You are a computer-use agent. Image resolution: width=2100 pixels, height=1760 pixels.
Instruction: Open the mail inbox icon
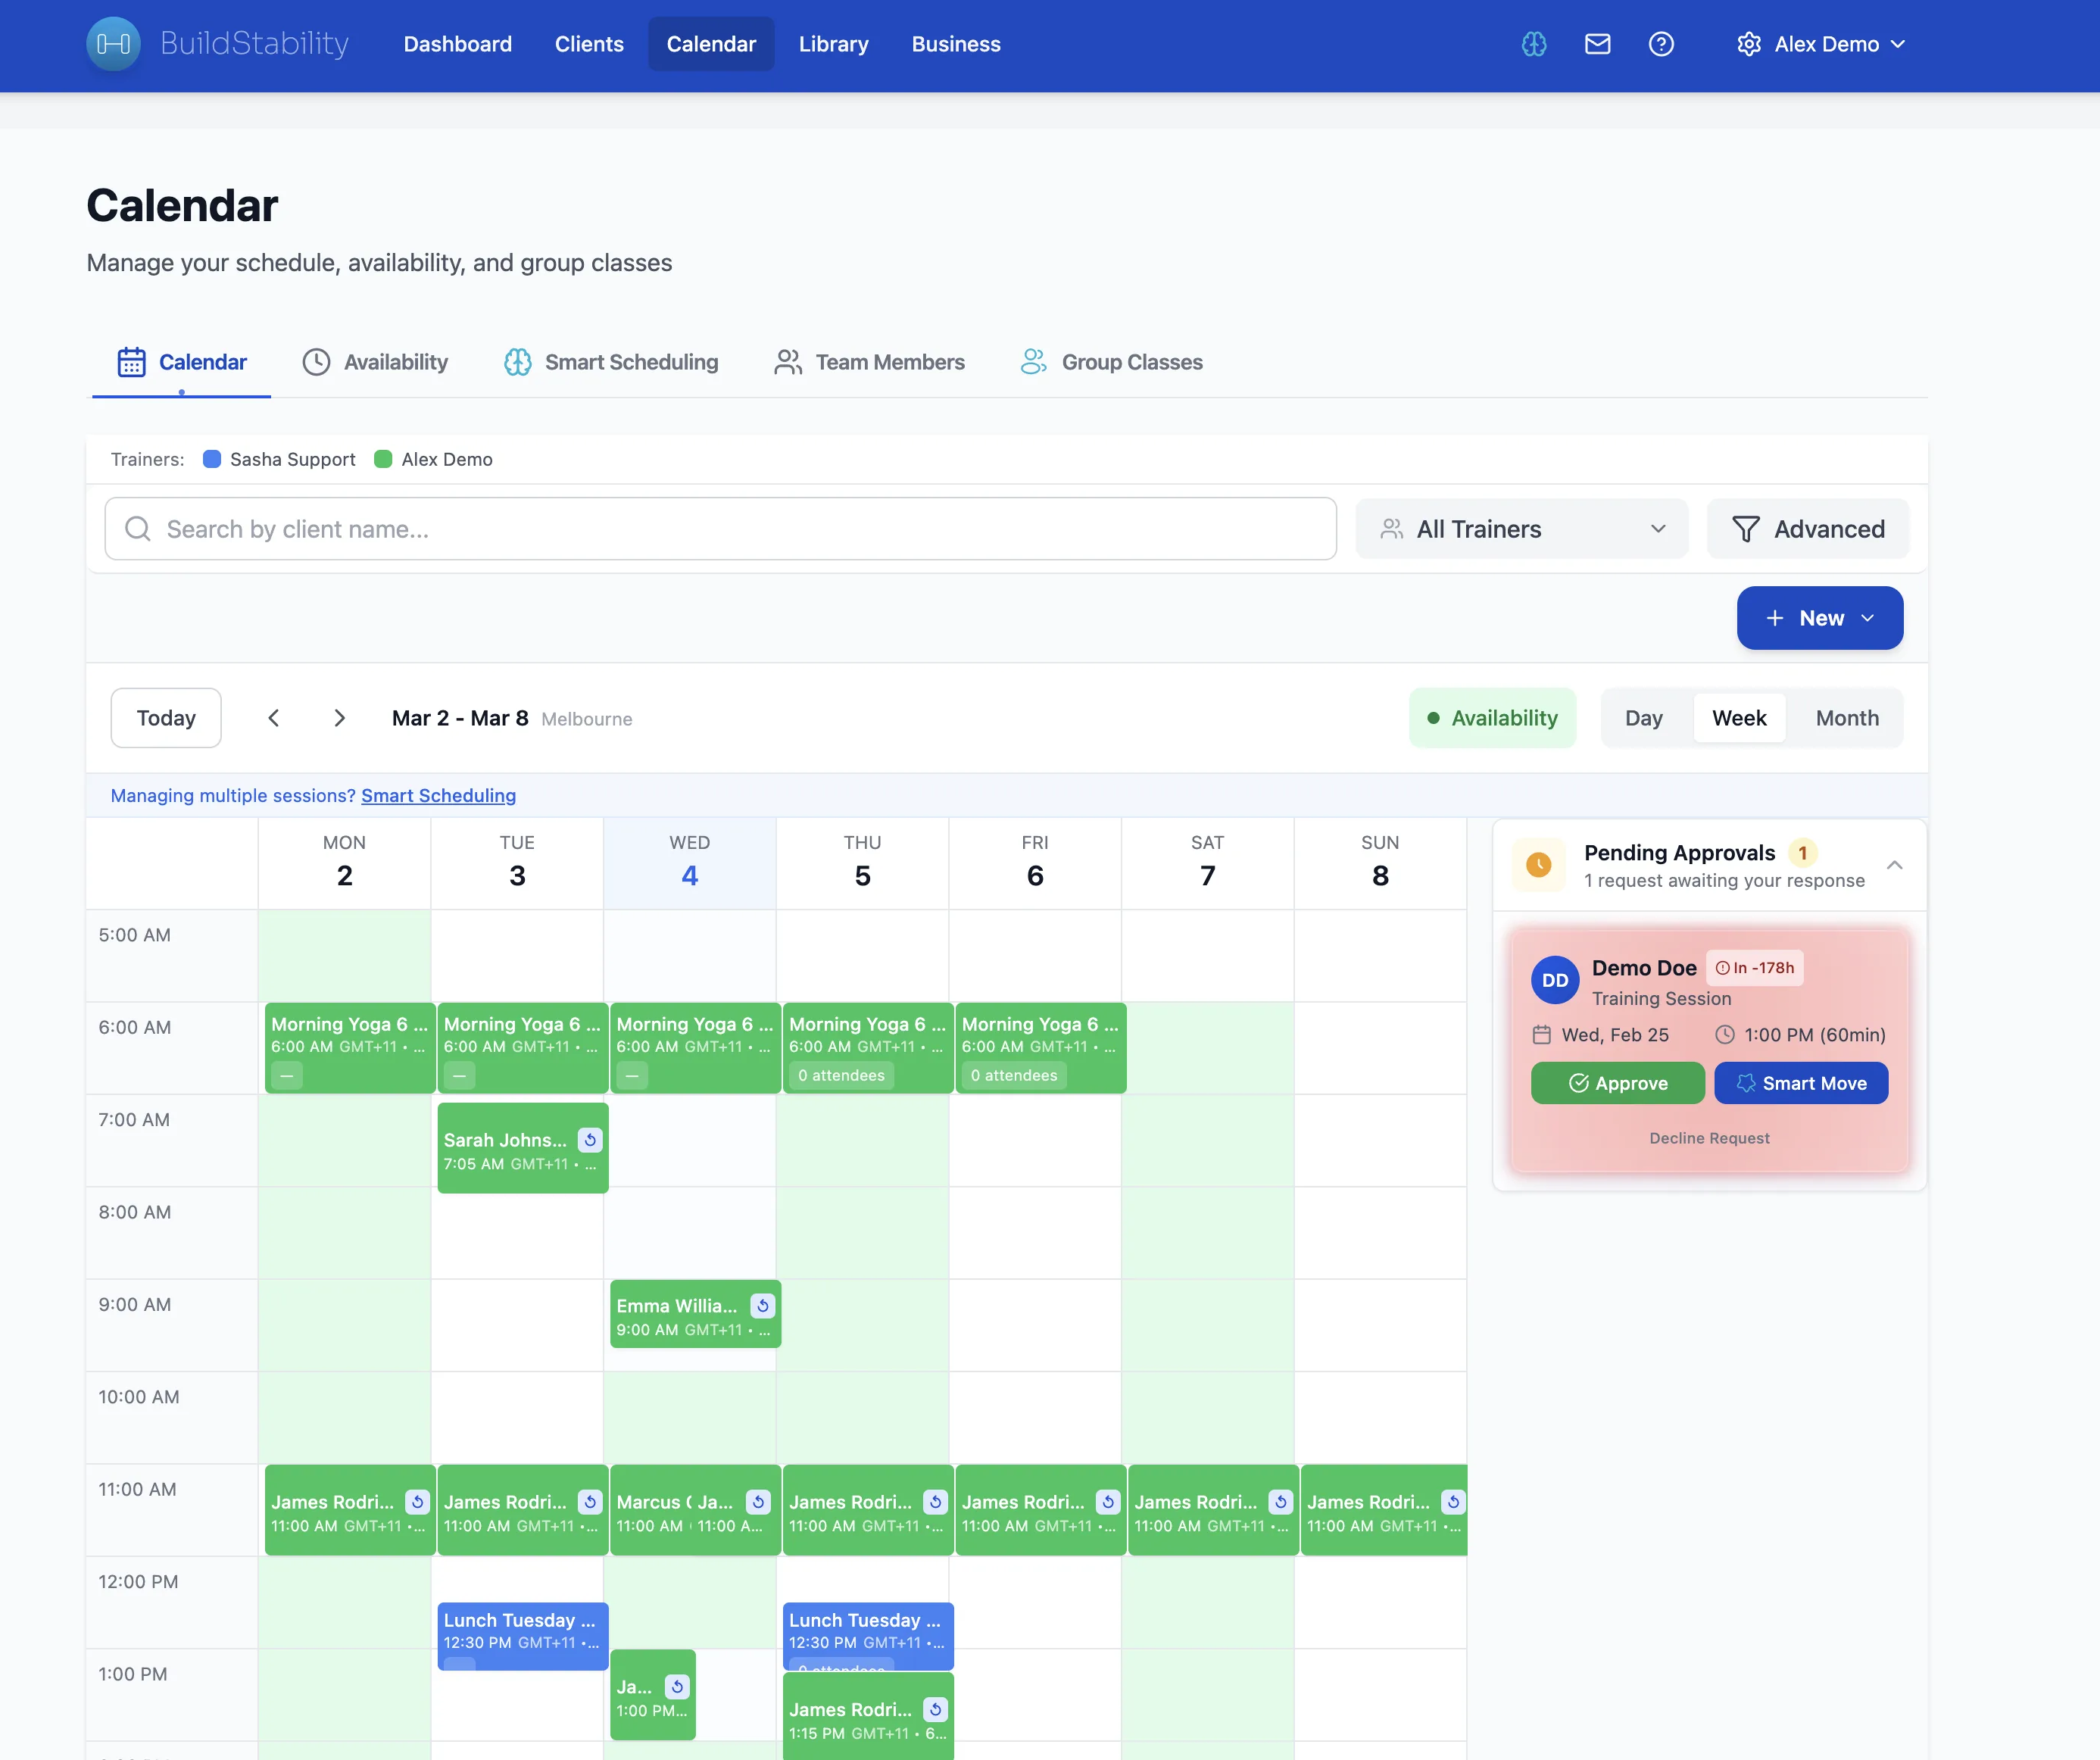pos(1597,44)
